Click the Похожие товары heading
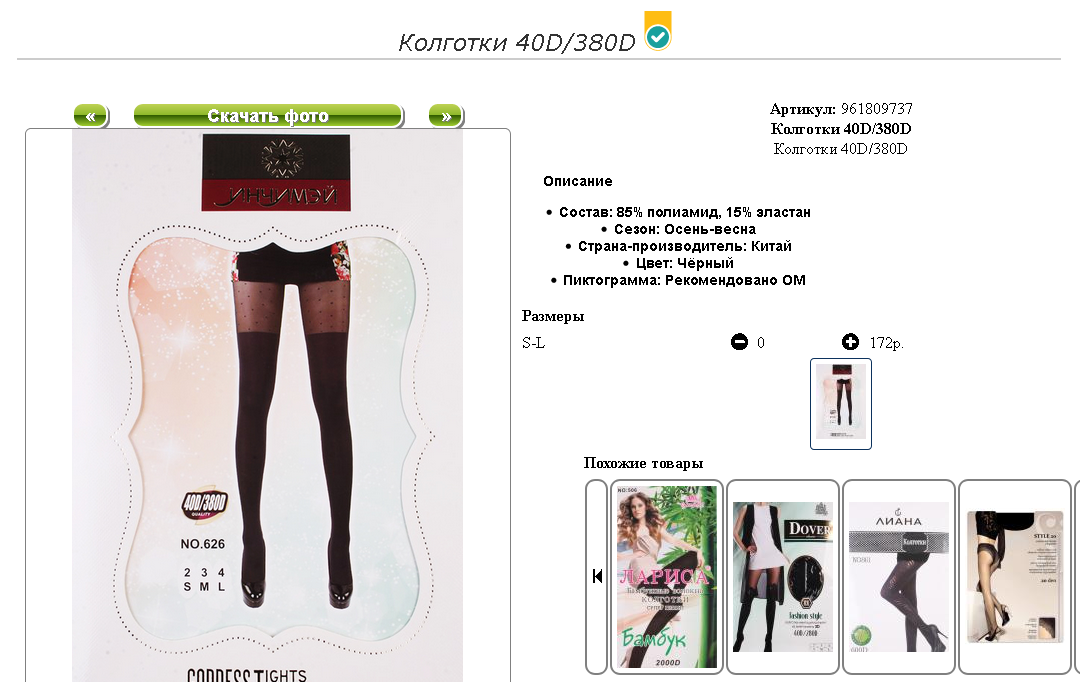The image size is (1080, 682). (x=643, y=463)
